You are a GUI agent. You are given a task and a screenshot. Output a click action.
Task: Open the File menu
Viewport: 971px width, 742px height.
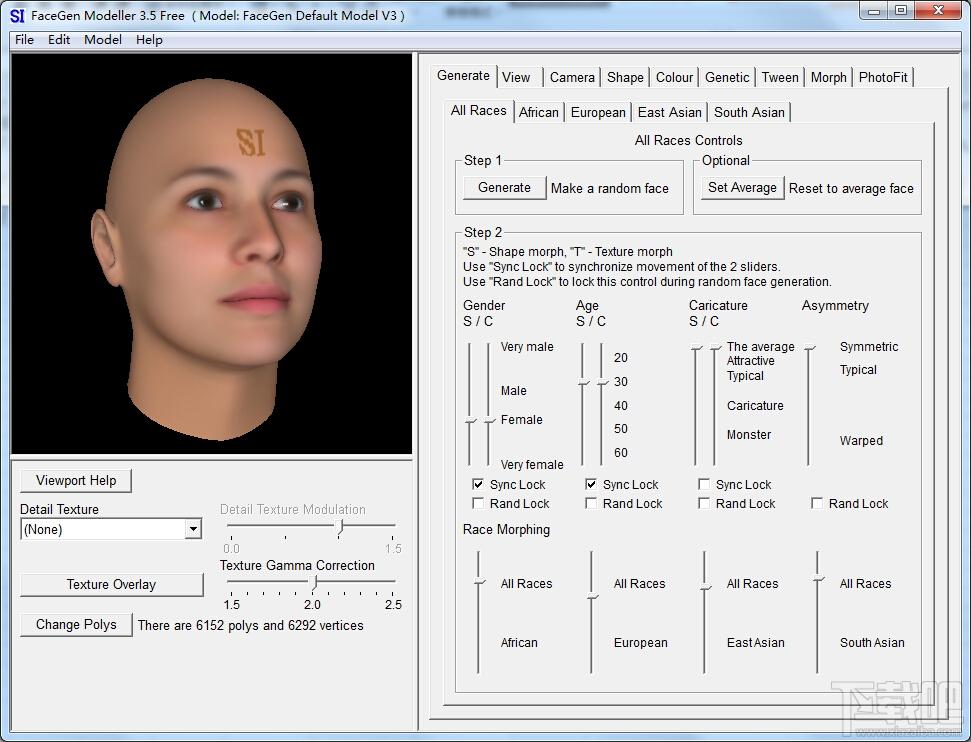click(24, 40)
